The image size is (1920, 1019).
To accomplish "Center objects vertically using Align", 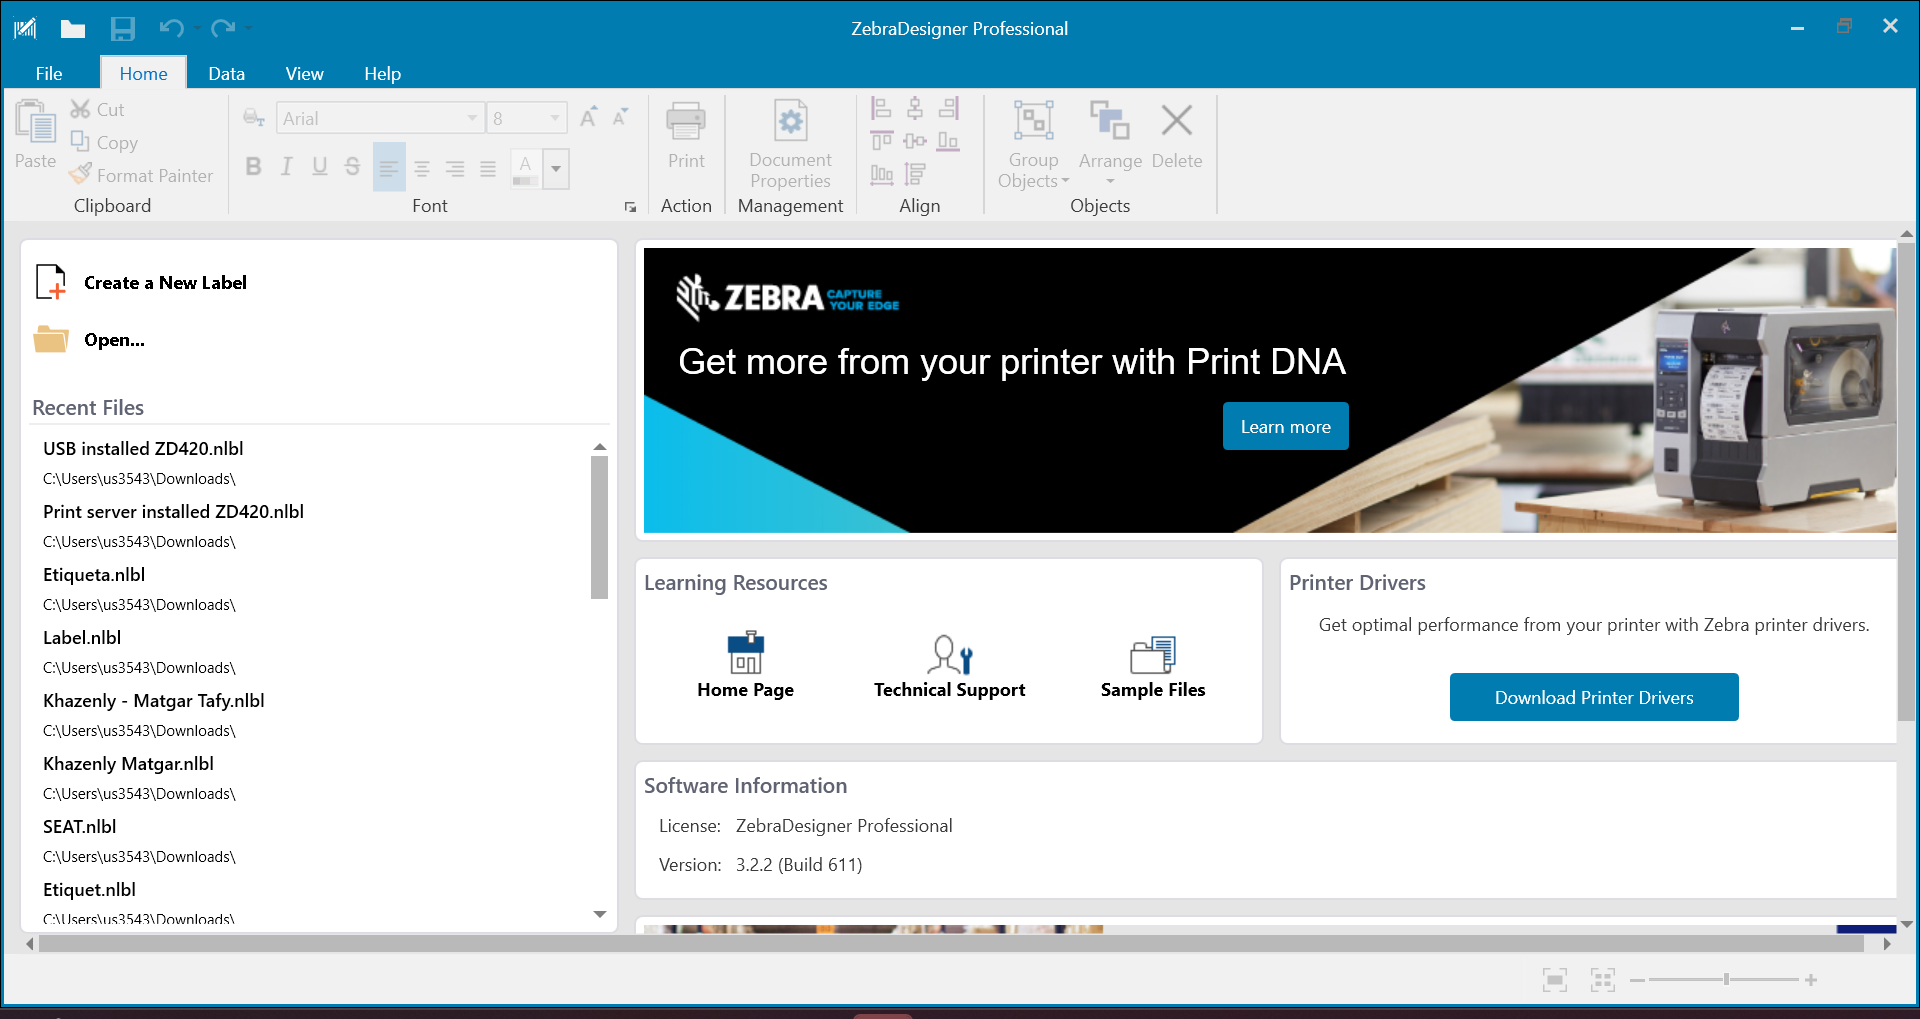I will 916,140.
